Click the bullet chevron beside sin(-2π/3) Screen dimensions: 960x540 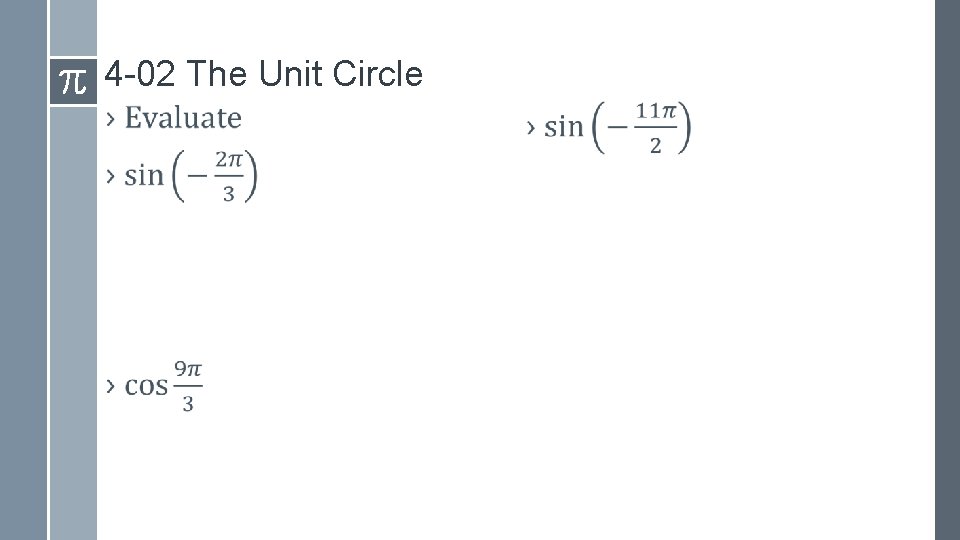[x=111, y=176]
